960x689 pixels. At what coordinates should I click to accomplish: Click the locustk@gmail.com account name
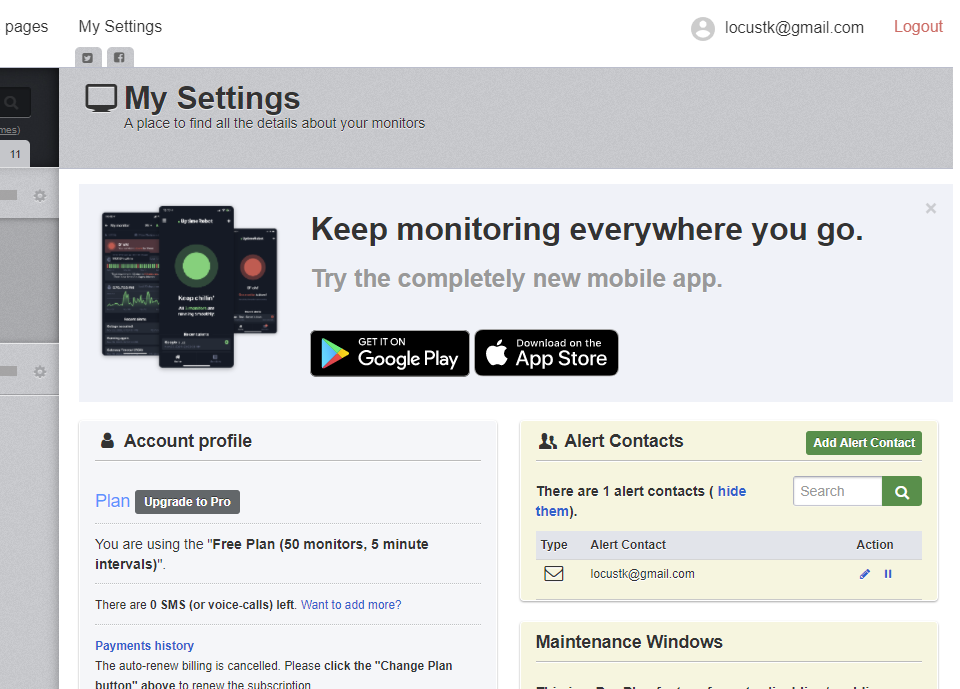point(794,28)
